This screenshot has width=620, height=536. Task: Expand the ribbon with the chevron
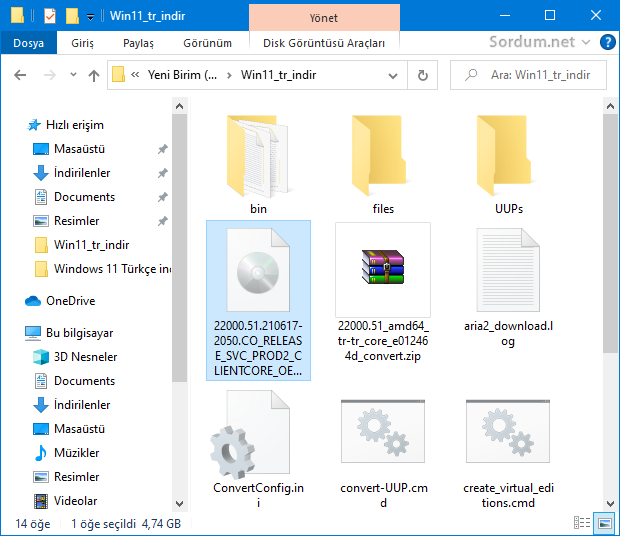point(586,42)
